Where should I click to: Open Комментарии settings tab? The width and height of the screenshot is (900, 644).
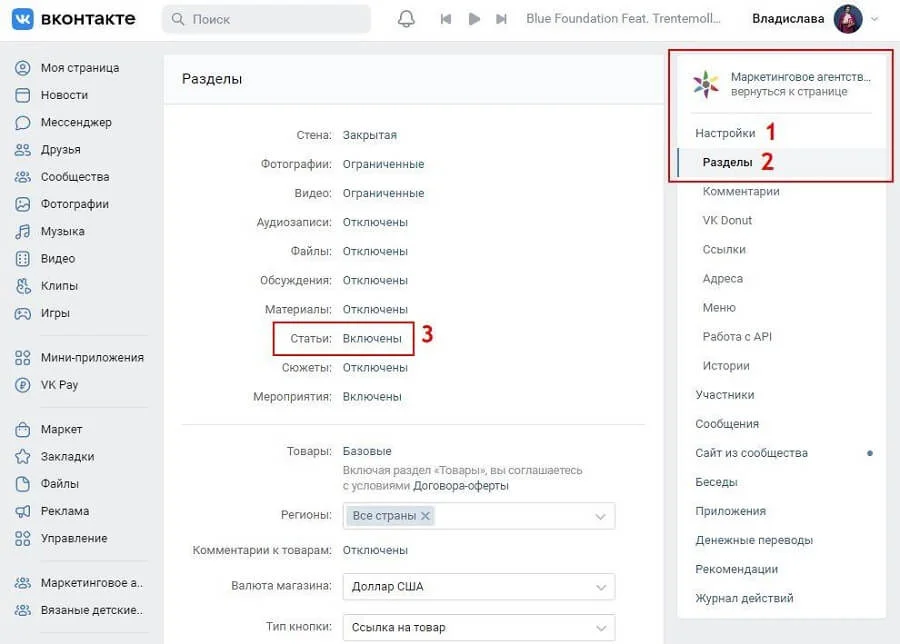click(x=741, y=191)
